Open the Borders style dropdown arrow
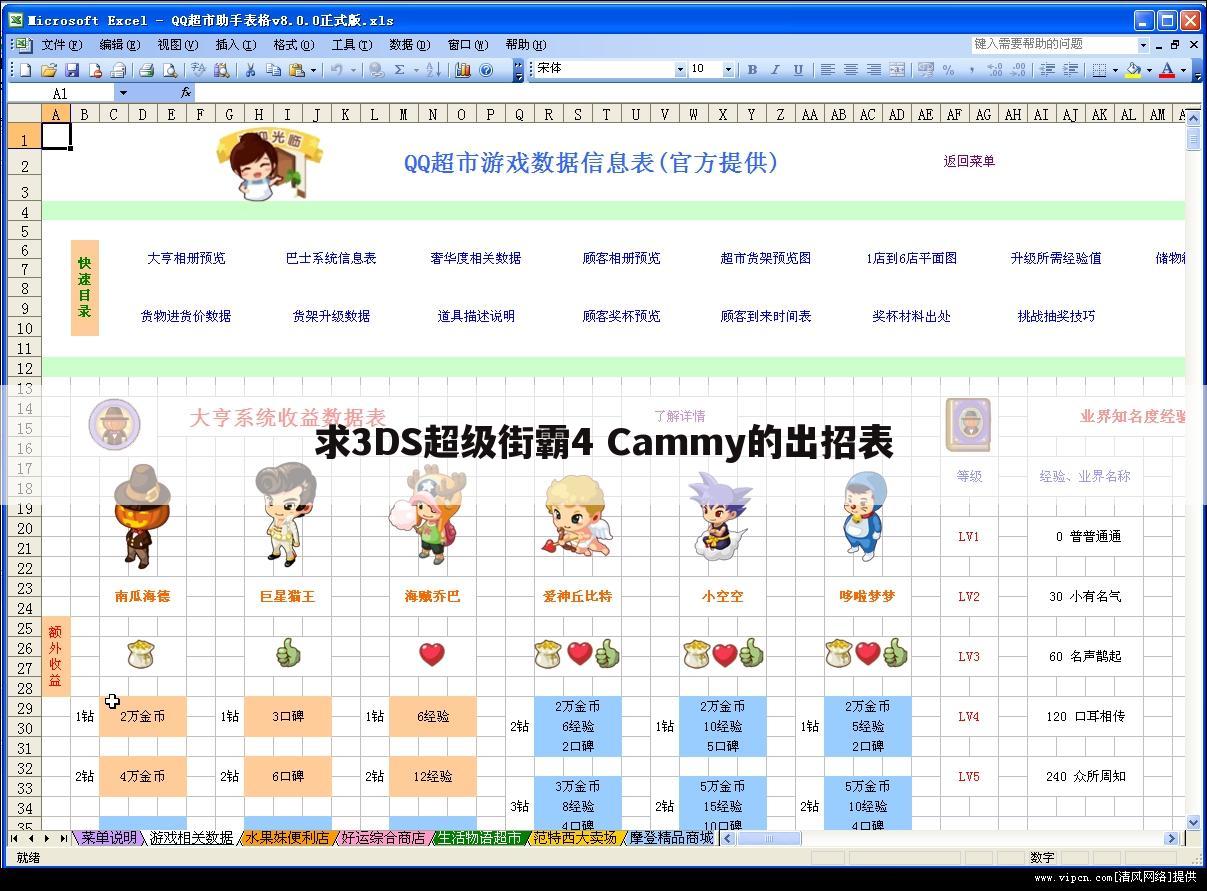1207x891 pixels. coord(1115,70)
